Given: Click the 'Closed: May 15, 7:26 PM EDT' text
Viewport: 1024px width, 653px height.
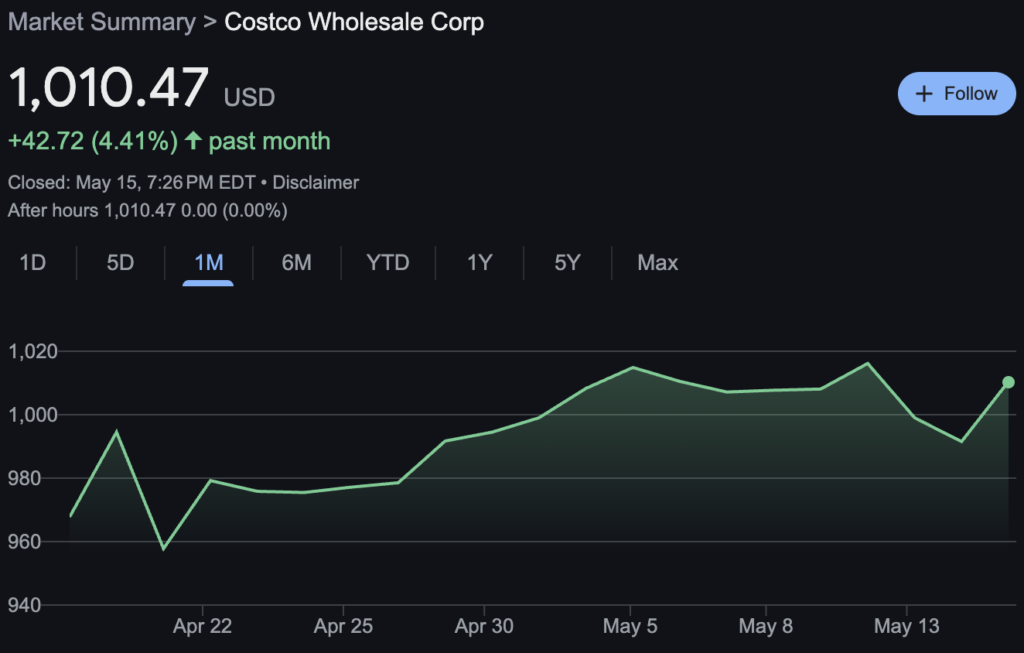Looking at the screenshot, I should coord(131,182).
